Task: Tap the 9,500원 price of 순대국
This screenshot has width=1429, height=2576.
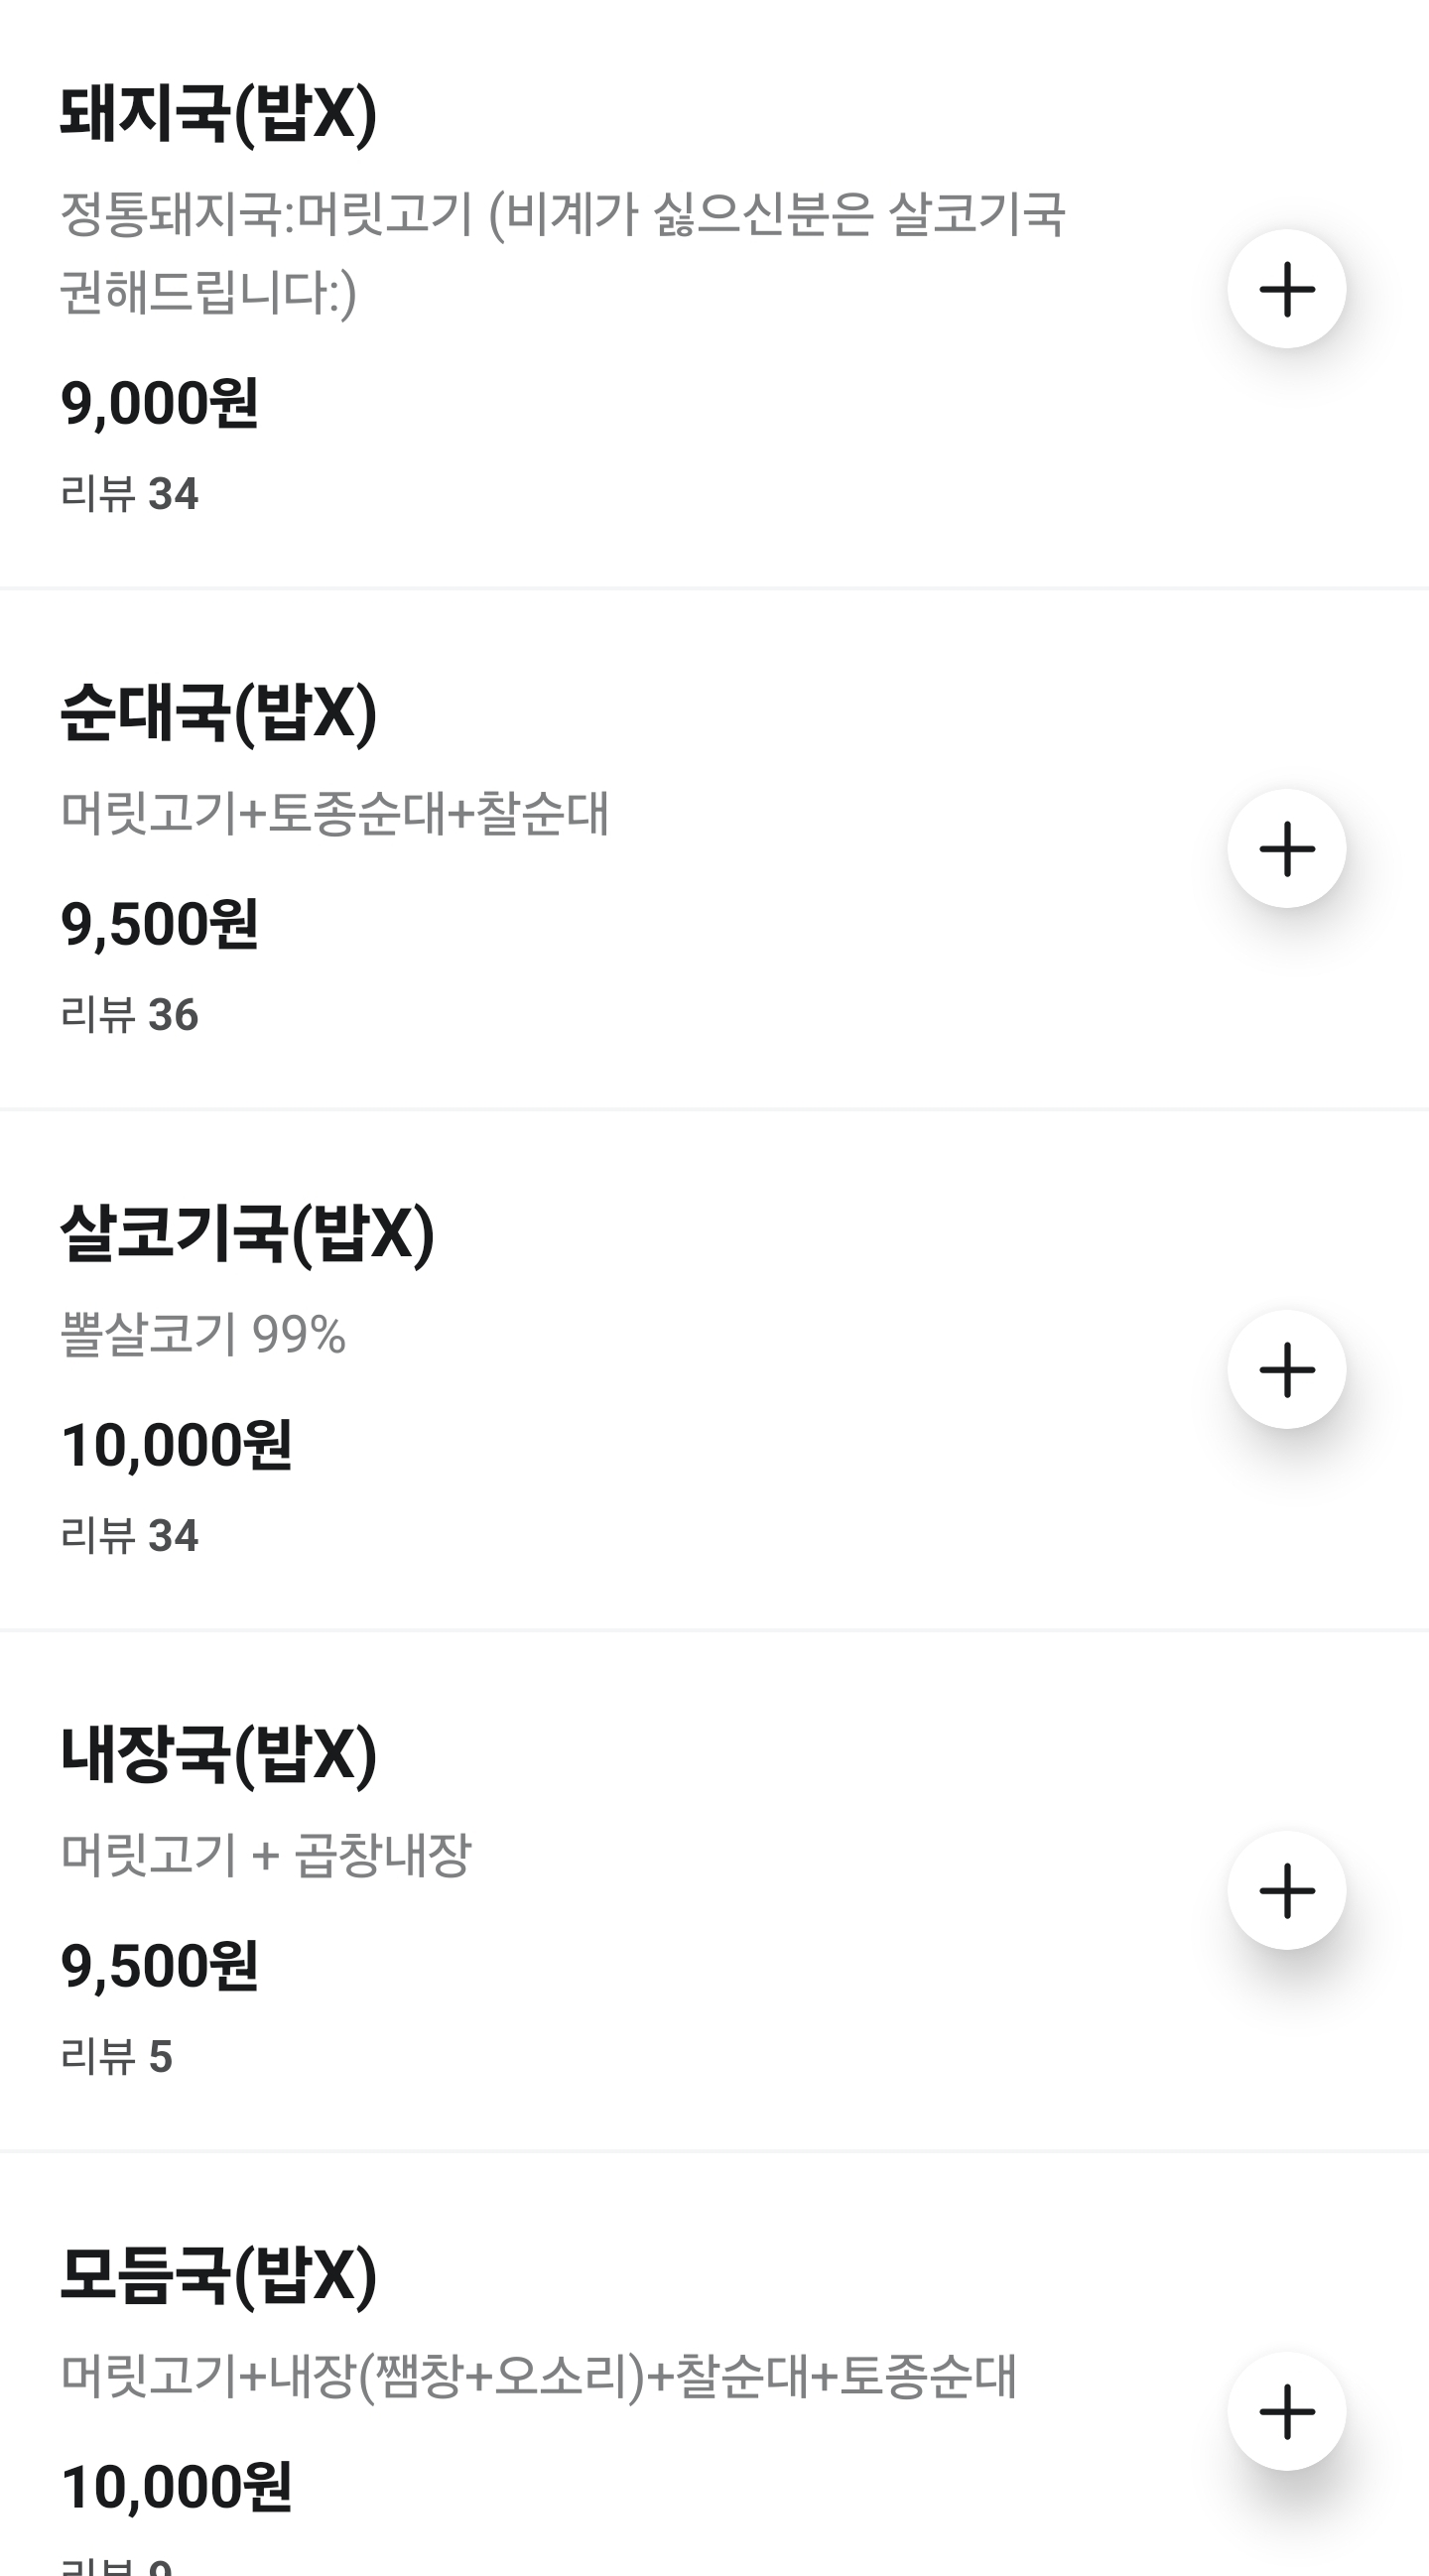Action: coord(160,924)
